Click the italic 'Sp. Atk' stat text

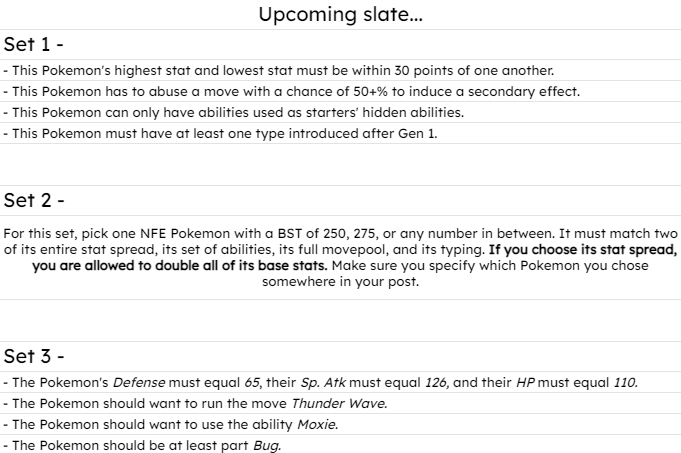pos(323,383)
